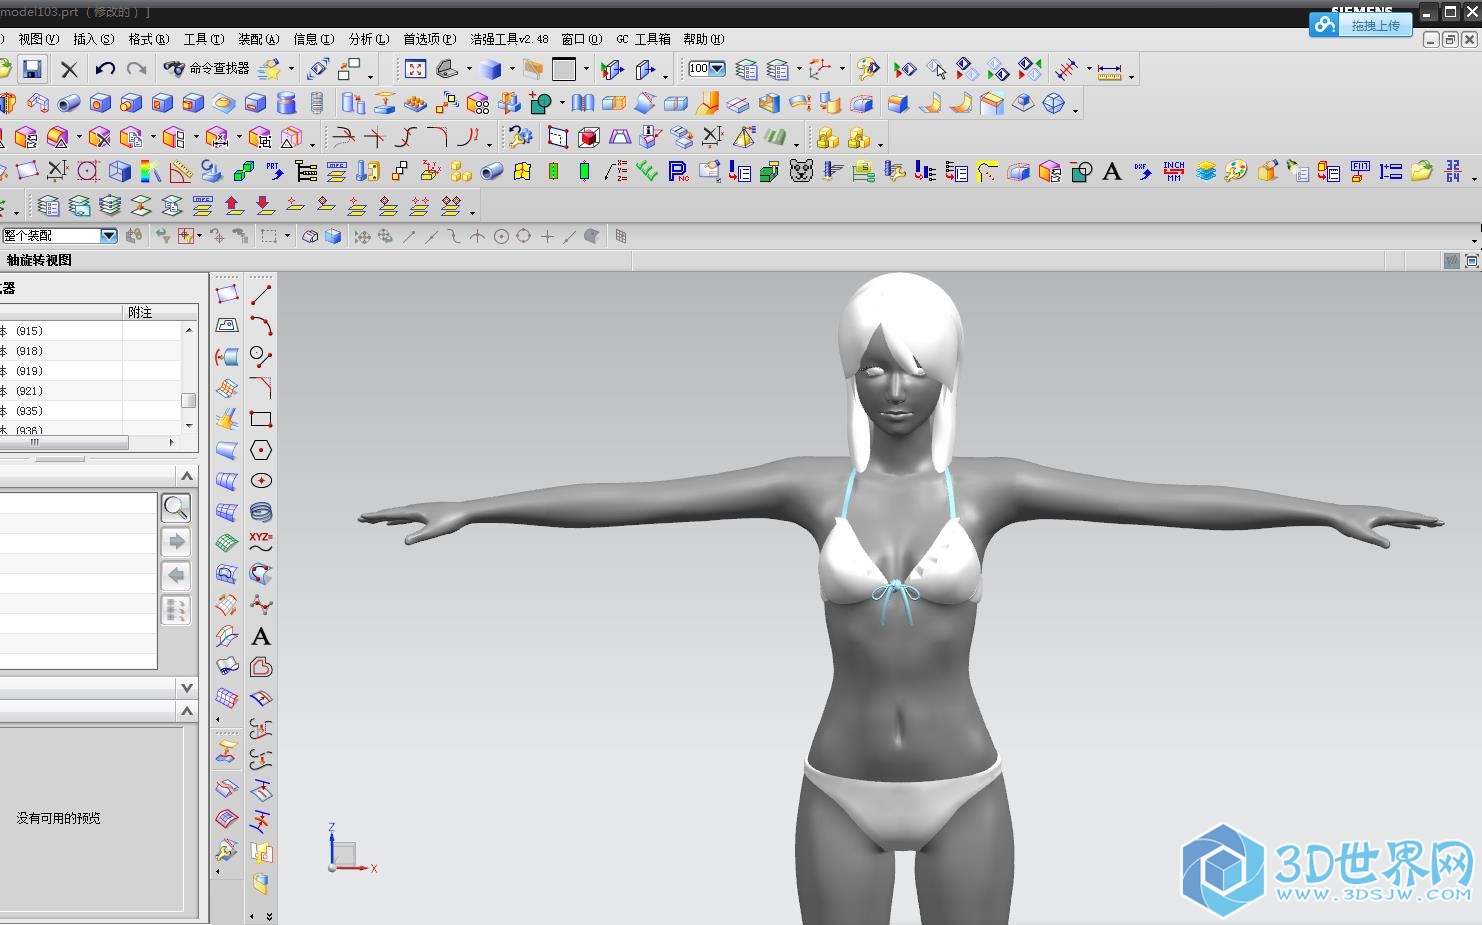Click the XYZ= law curve icon
Viewport: 1482px width, 925px height.
tap(261, 543)
